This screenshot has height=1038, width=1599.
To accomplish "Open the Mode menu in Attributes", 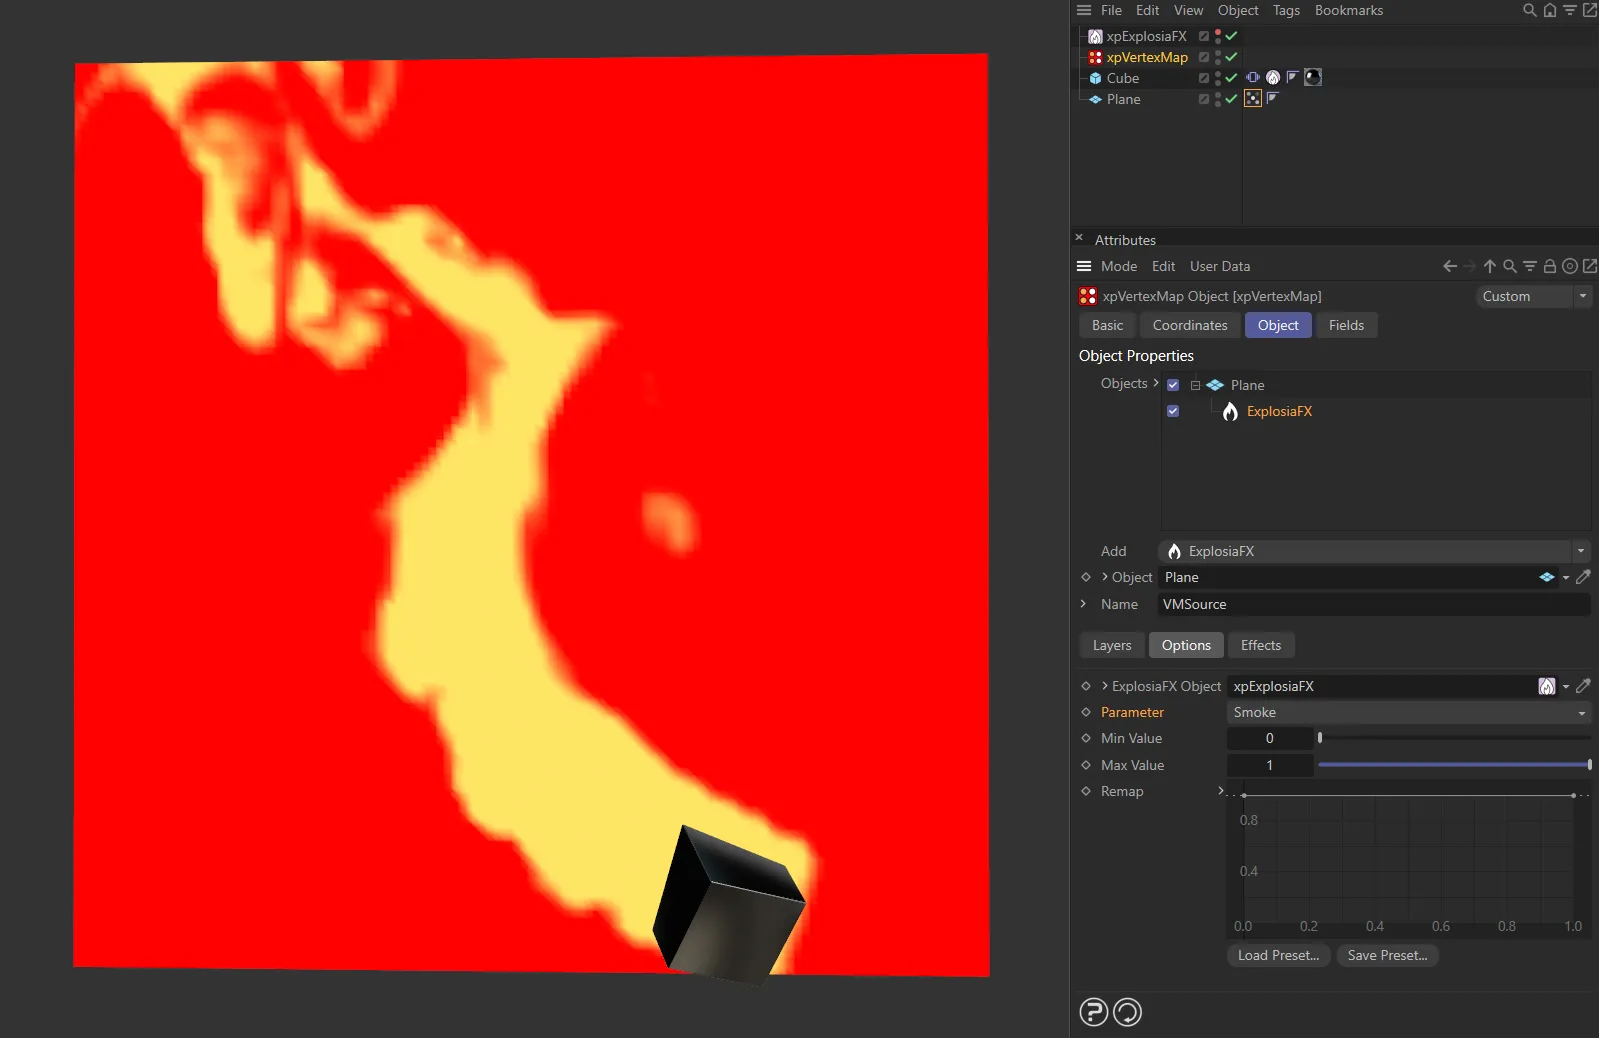I will (x=1119, y=266).
